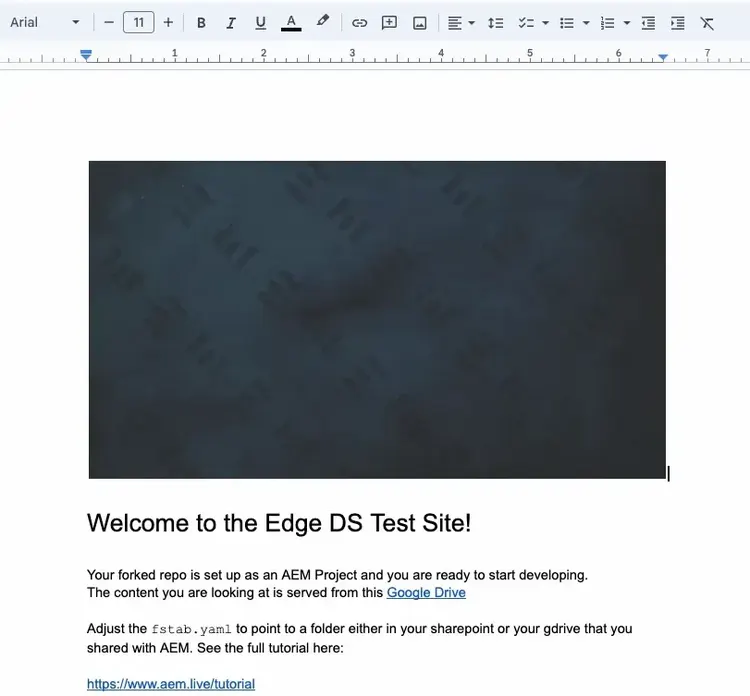Click the text 'shared with AEM. See the full tutorial here:'
The width and height of the screenshot is (750, 696).
pos(215,648)
